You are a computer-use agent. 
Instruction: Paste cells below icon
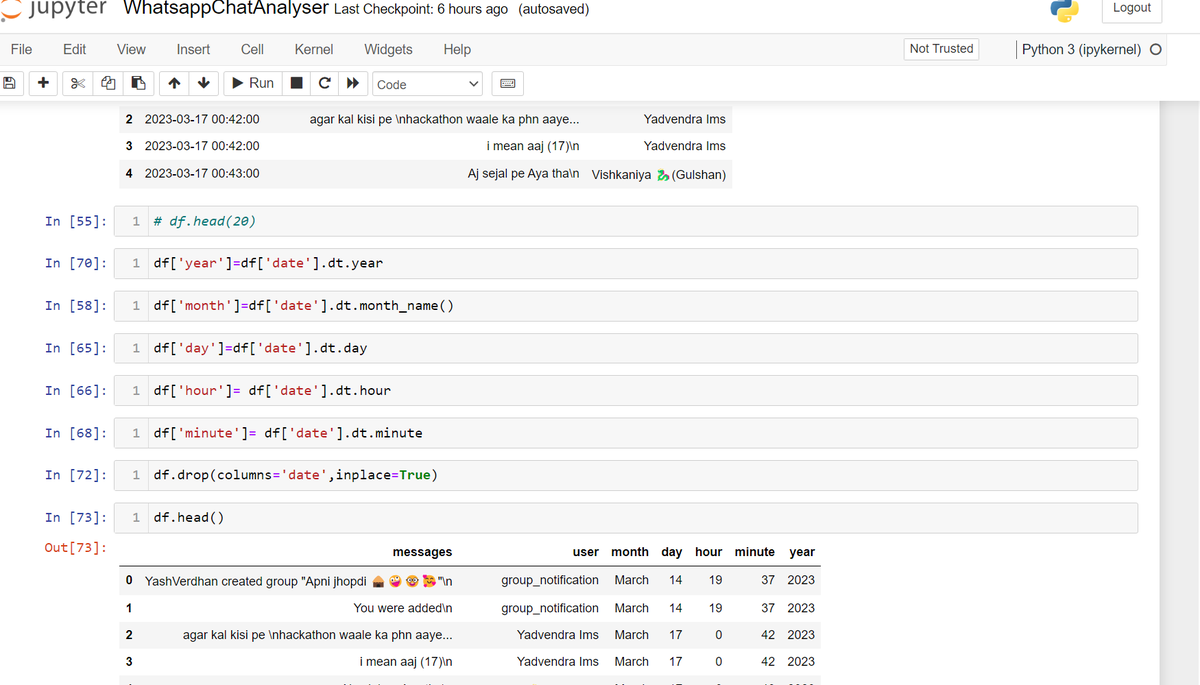[139, 84]
